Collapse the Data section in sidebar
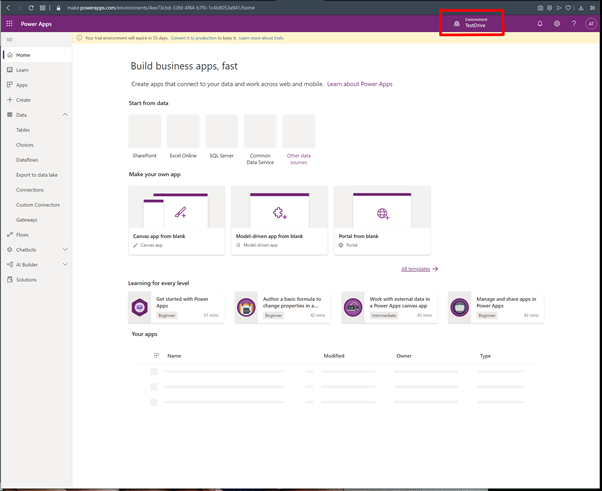The width and height of the screenshot is (602, 491). [x=65, y=115]
